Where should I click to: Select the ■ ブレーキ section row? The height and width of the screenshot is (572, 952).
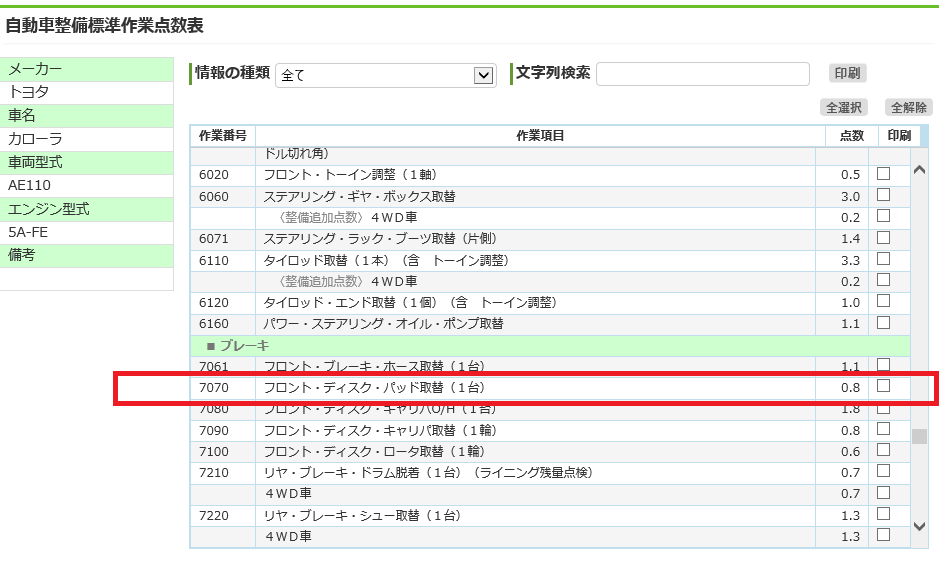[550, 346]
